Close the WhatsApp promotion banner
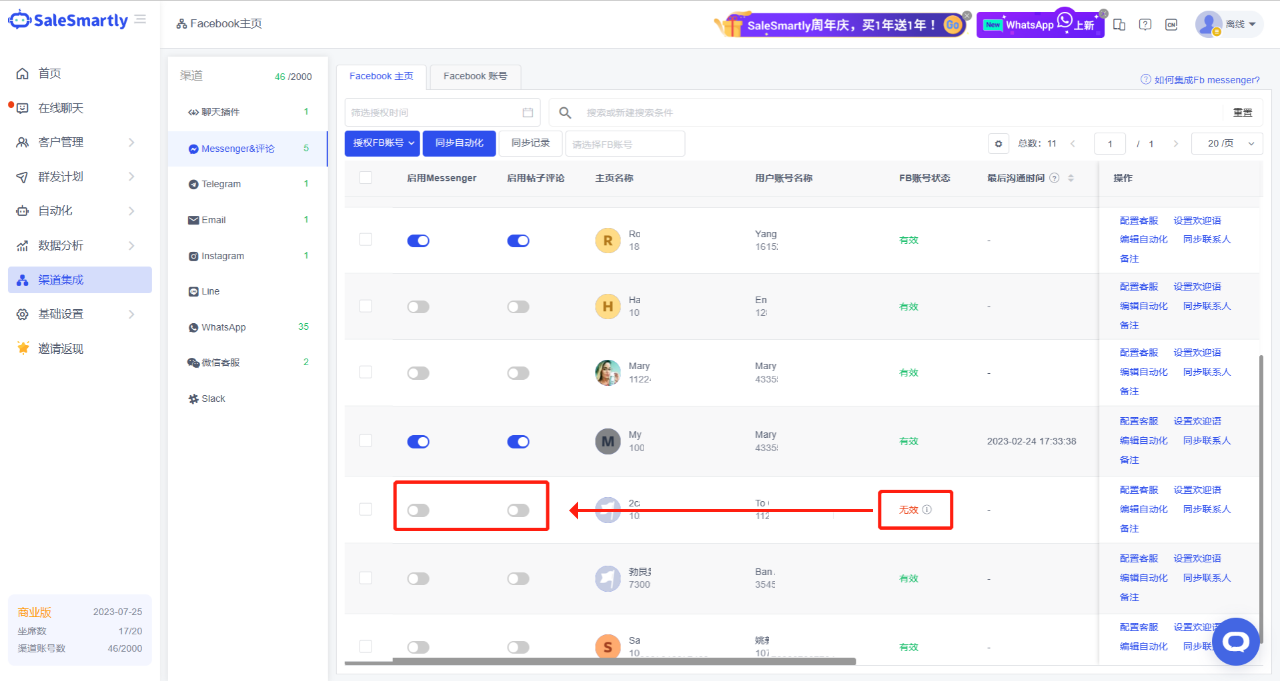 [1103, 13]
